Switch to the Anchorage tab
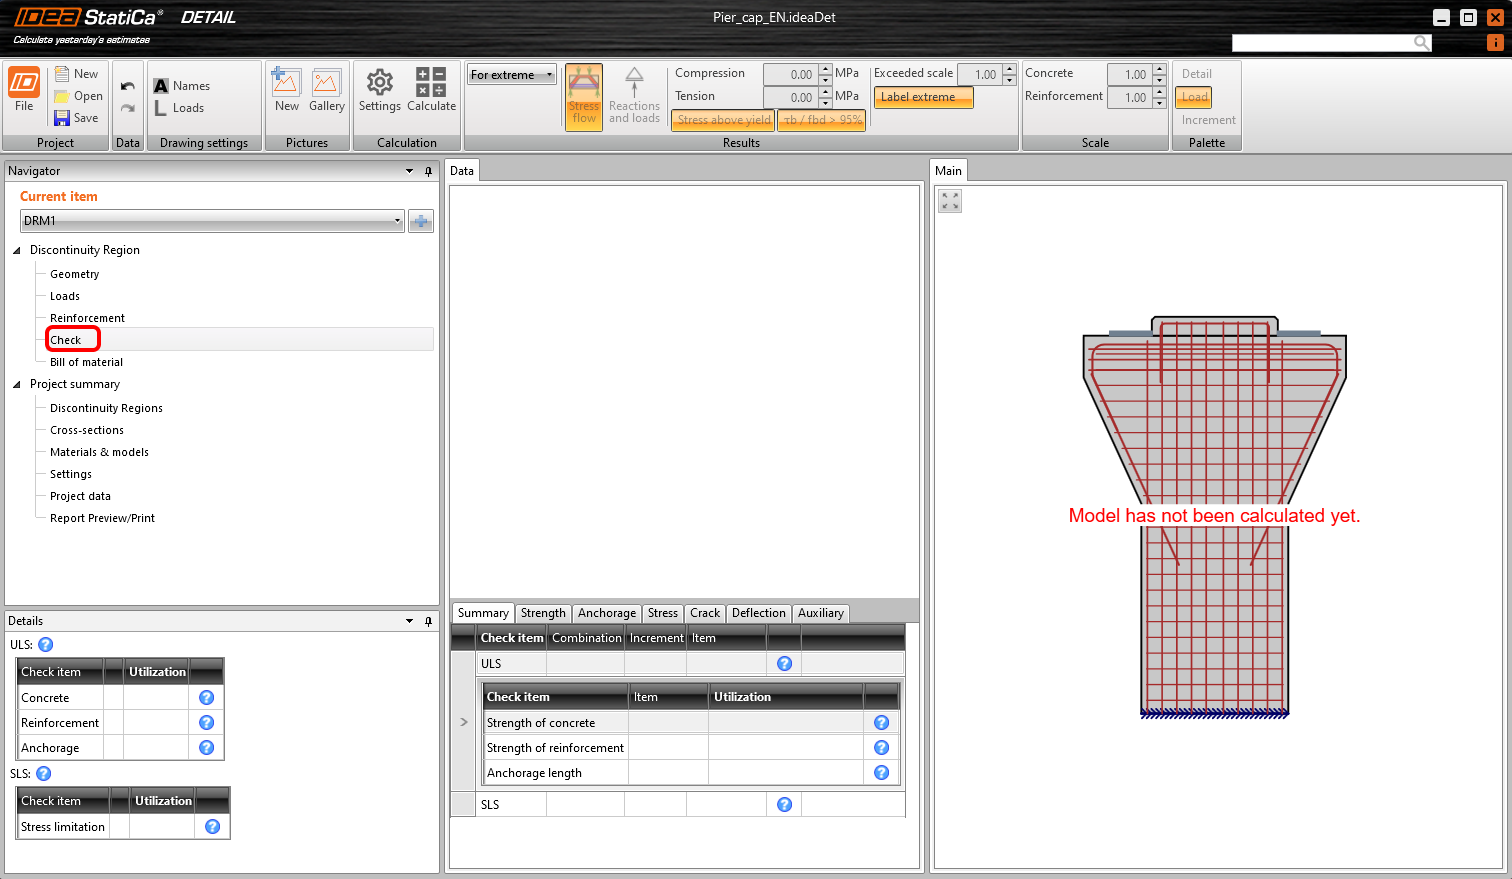The width and height of the screenshot is (1512, 879). click(606, 613)
